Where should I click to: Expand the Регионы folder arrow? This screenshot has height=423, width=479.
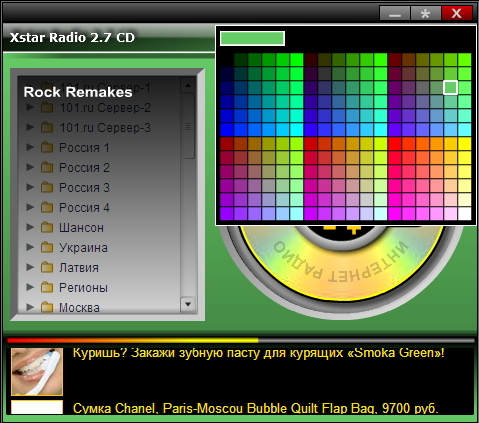click(30, 287)
